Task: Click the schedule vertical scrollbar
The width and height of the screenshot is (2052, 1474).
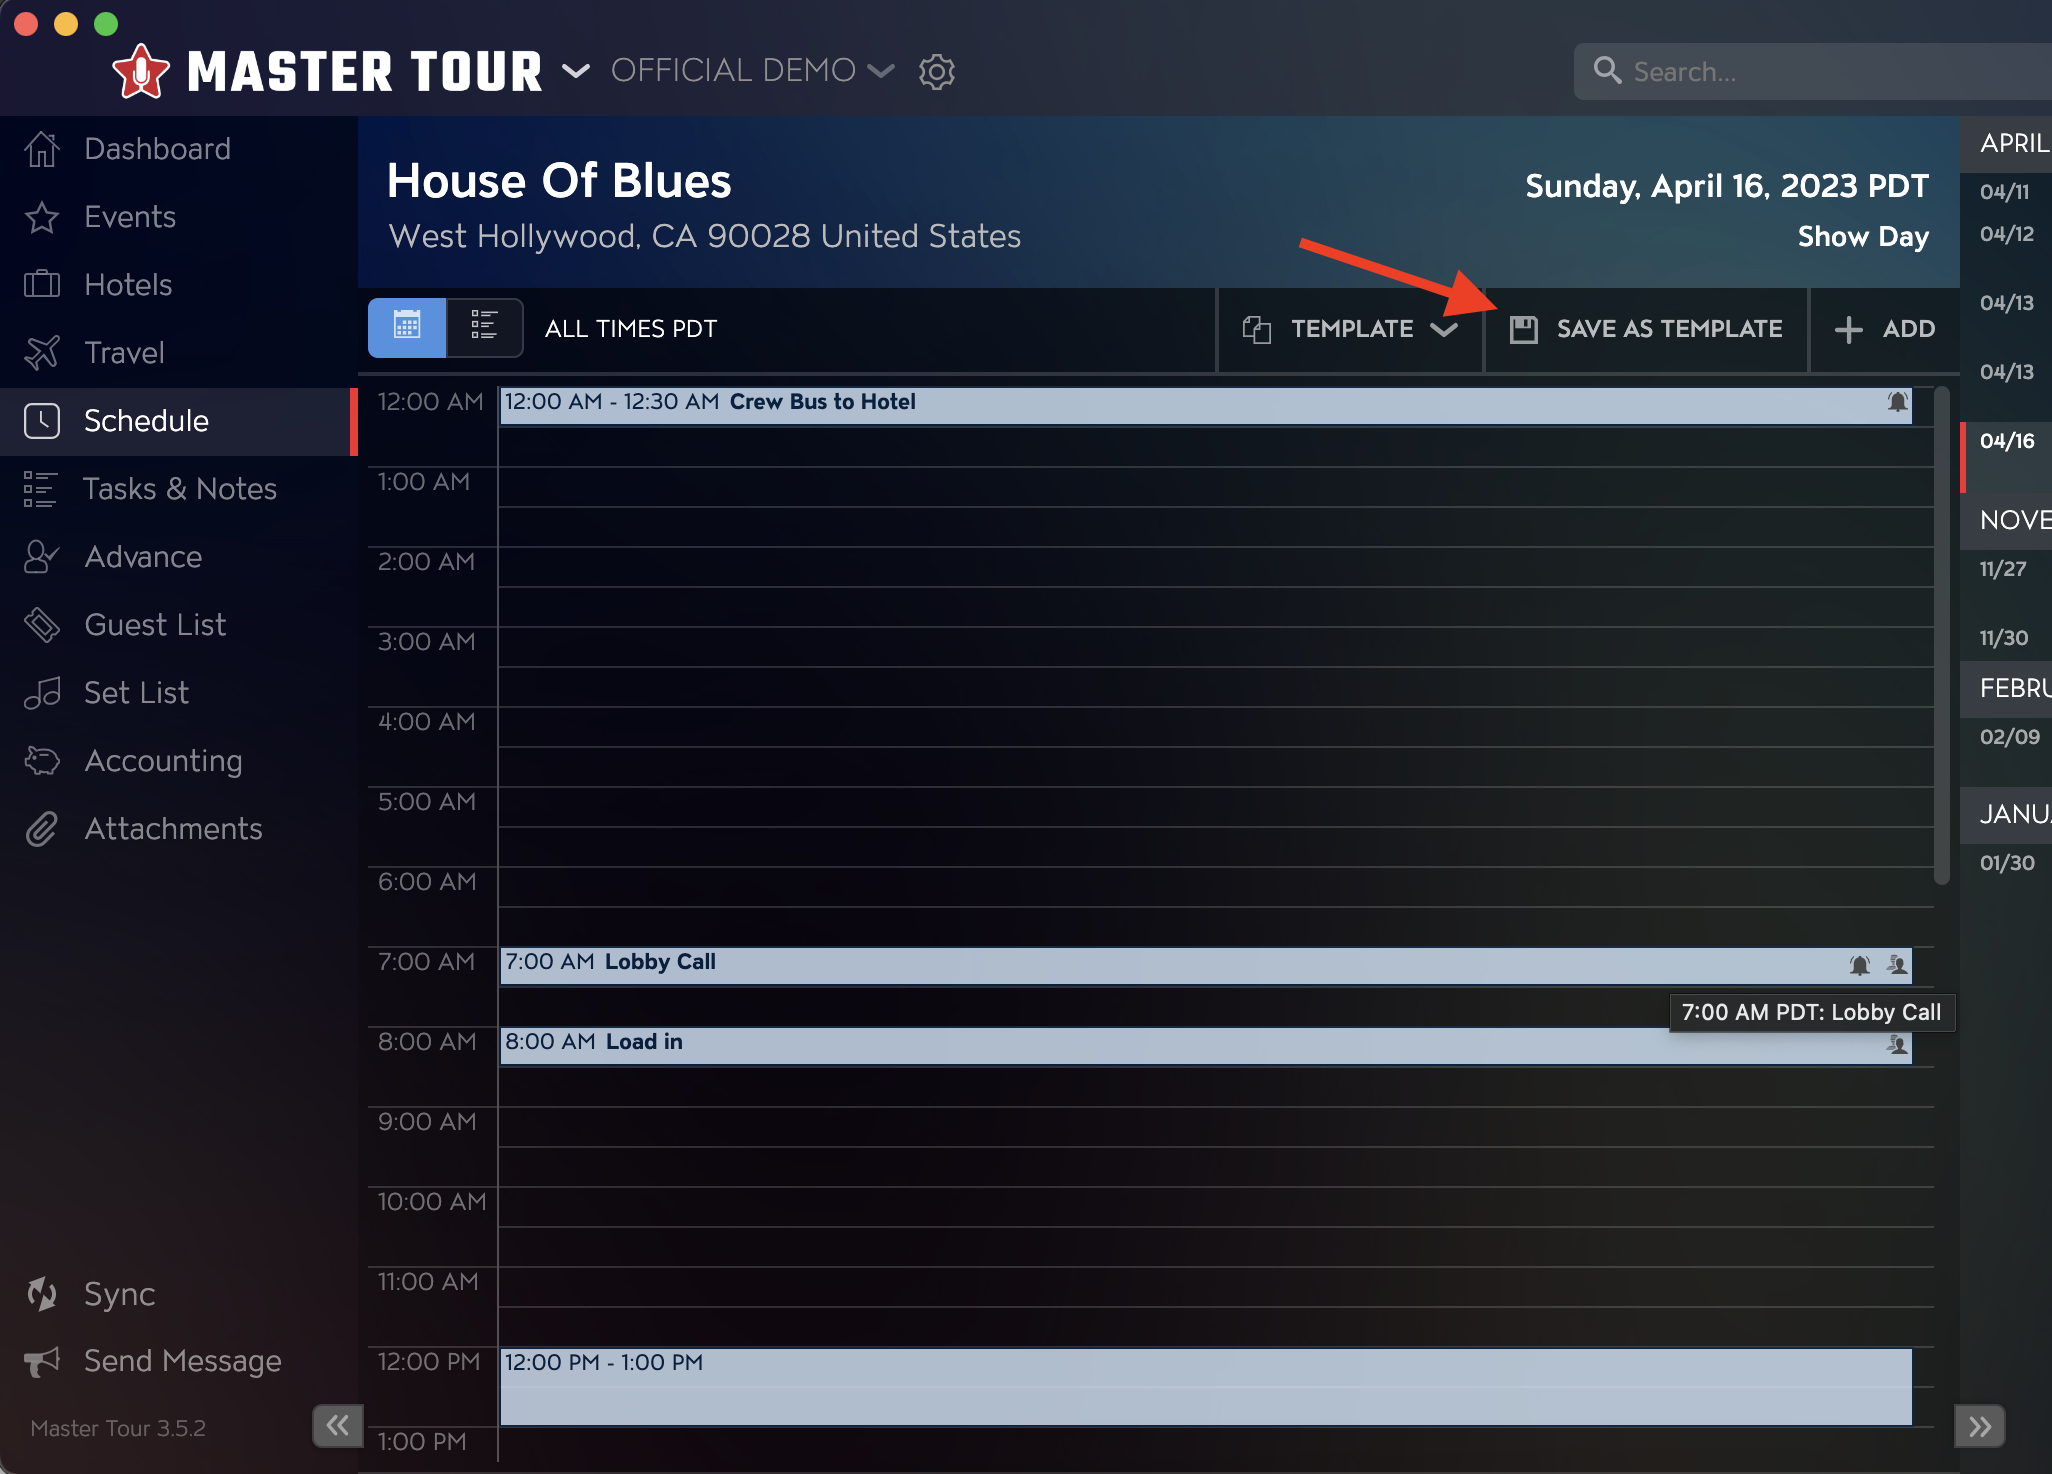Action: (x=1942, y=635)
